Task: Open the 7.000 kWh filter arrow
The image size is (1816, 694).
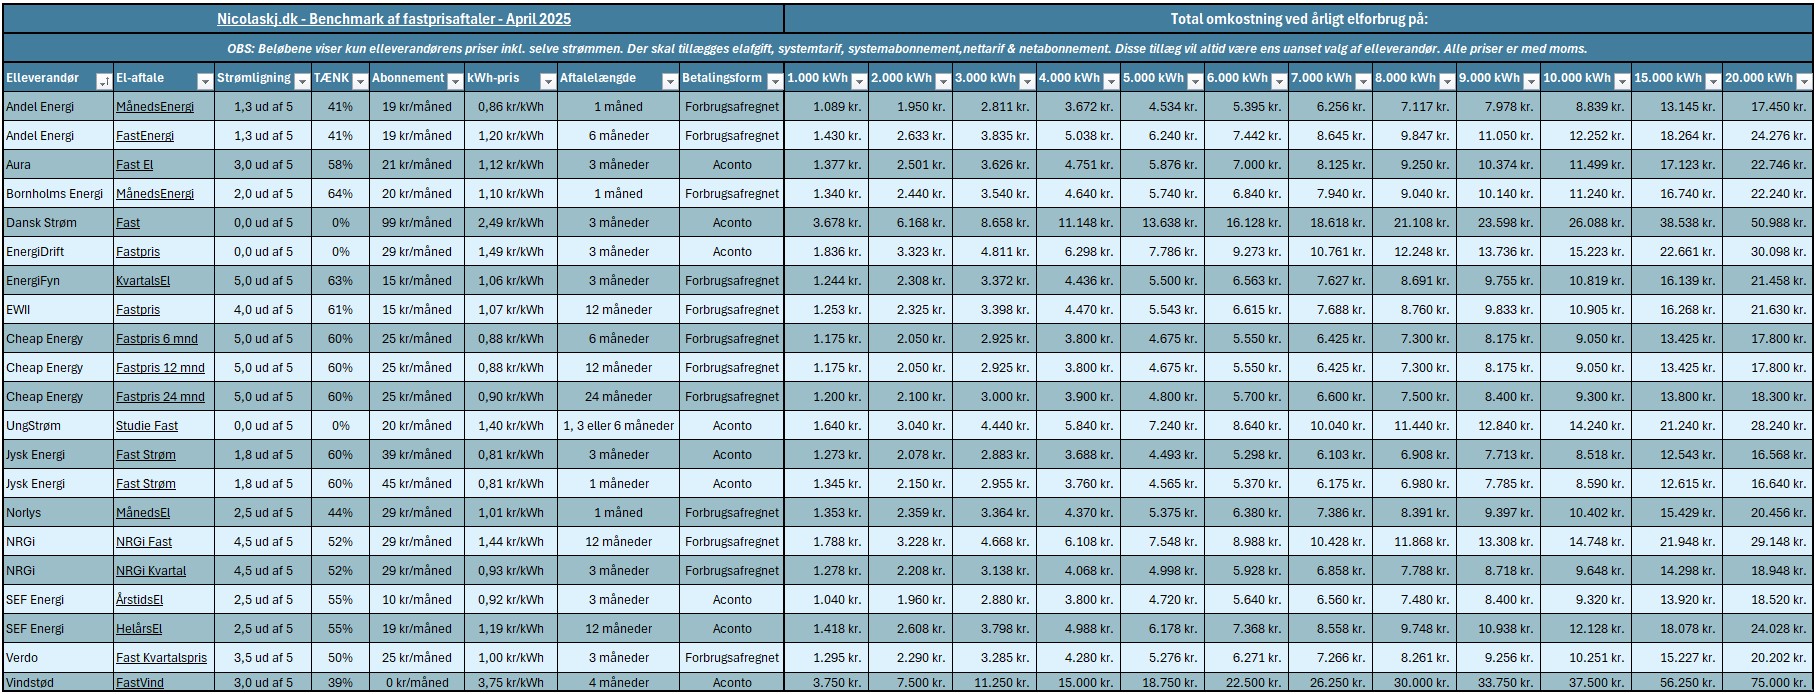Action: (x=1362, y=82)
